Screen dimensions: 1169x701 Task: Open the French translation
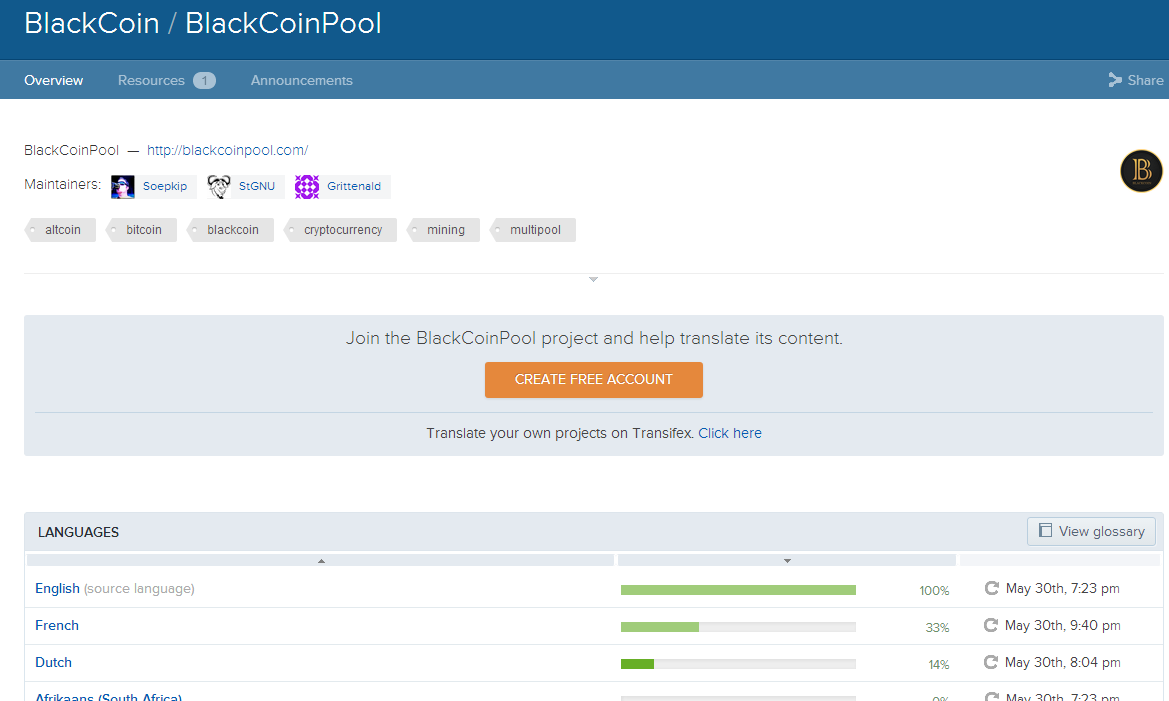(x=57, y=626)
